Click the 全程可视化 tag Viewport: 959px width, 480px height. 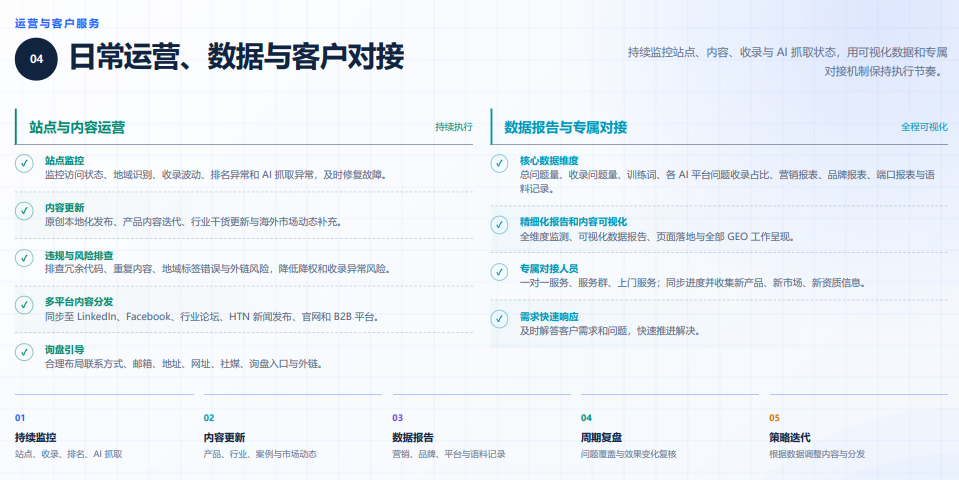(x=924, y=127)
